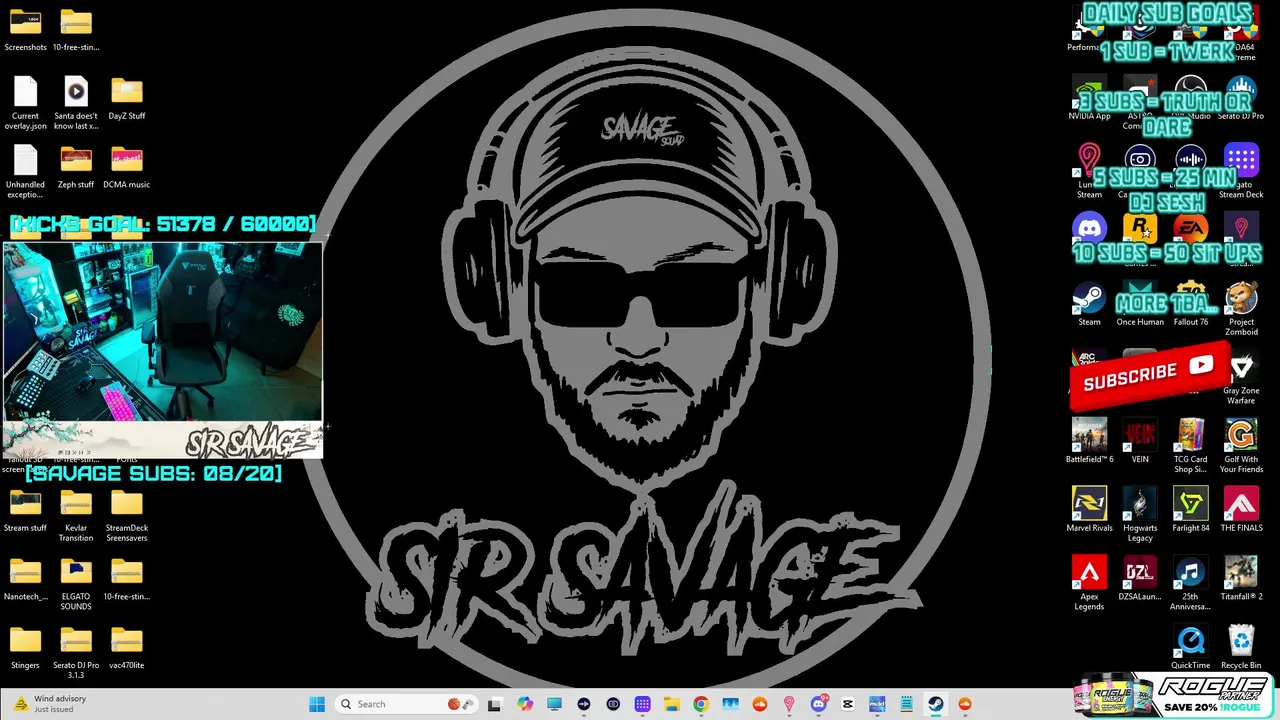Open Task View from the taskbar

494,704
